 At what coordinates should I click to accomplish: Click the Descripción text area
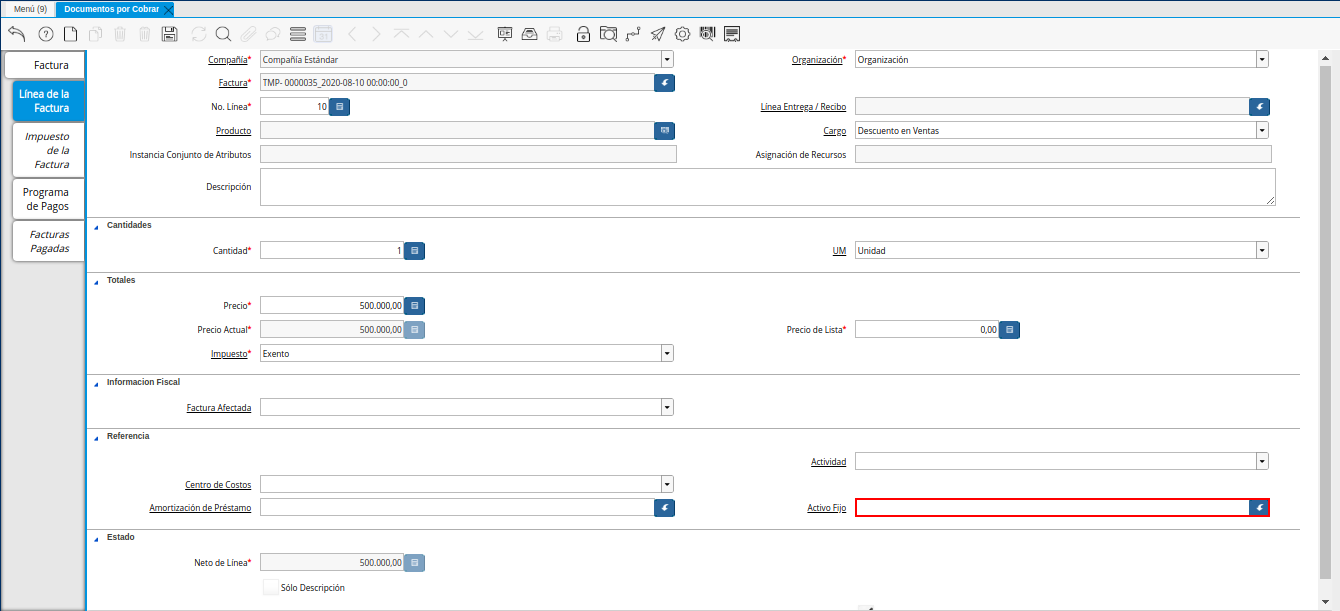click(x=766, y=187)
